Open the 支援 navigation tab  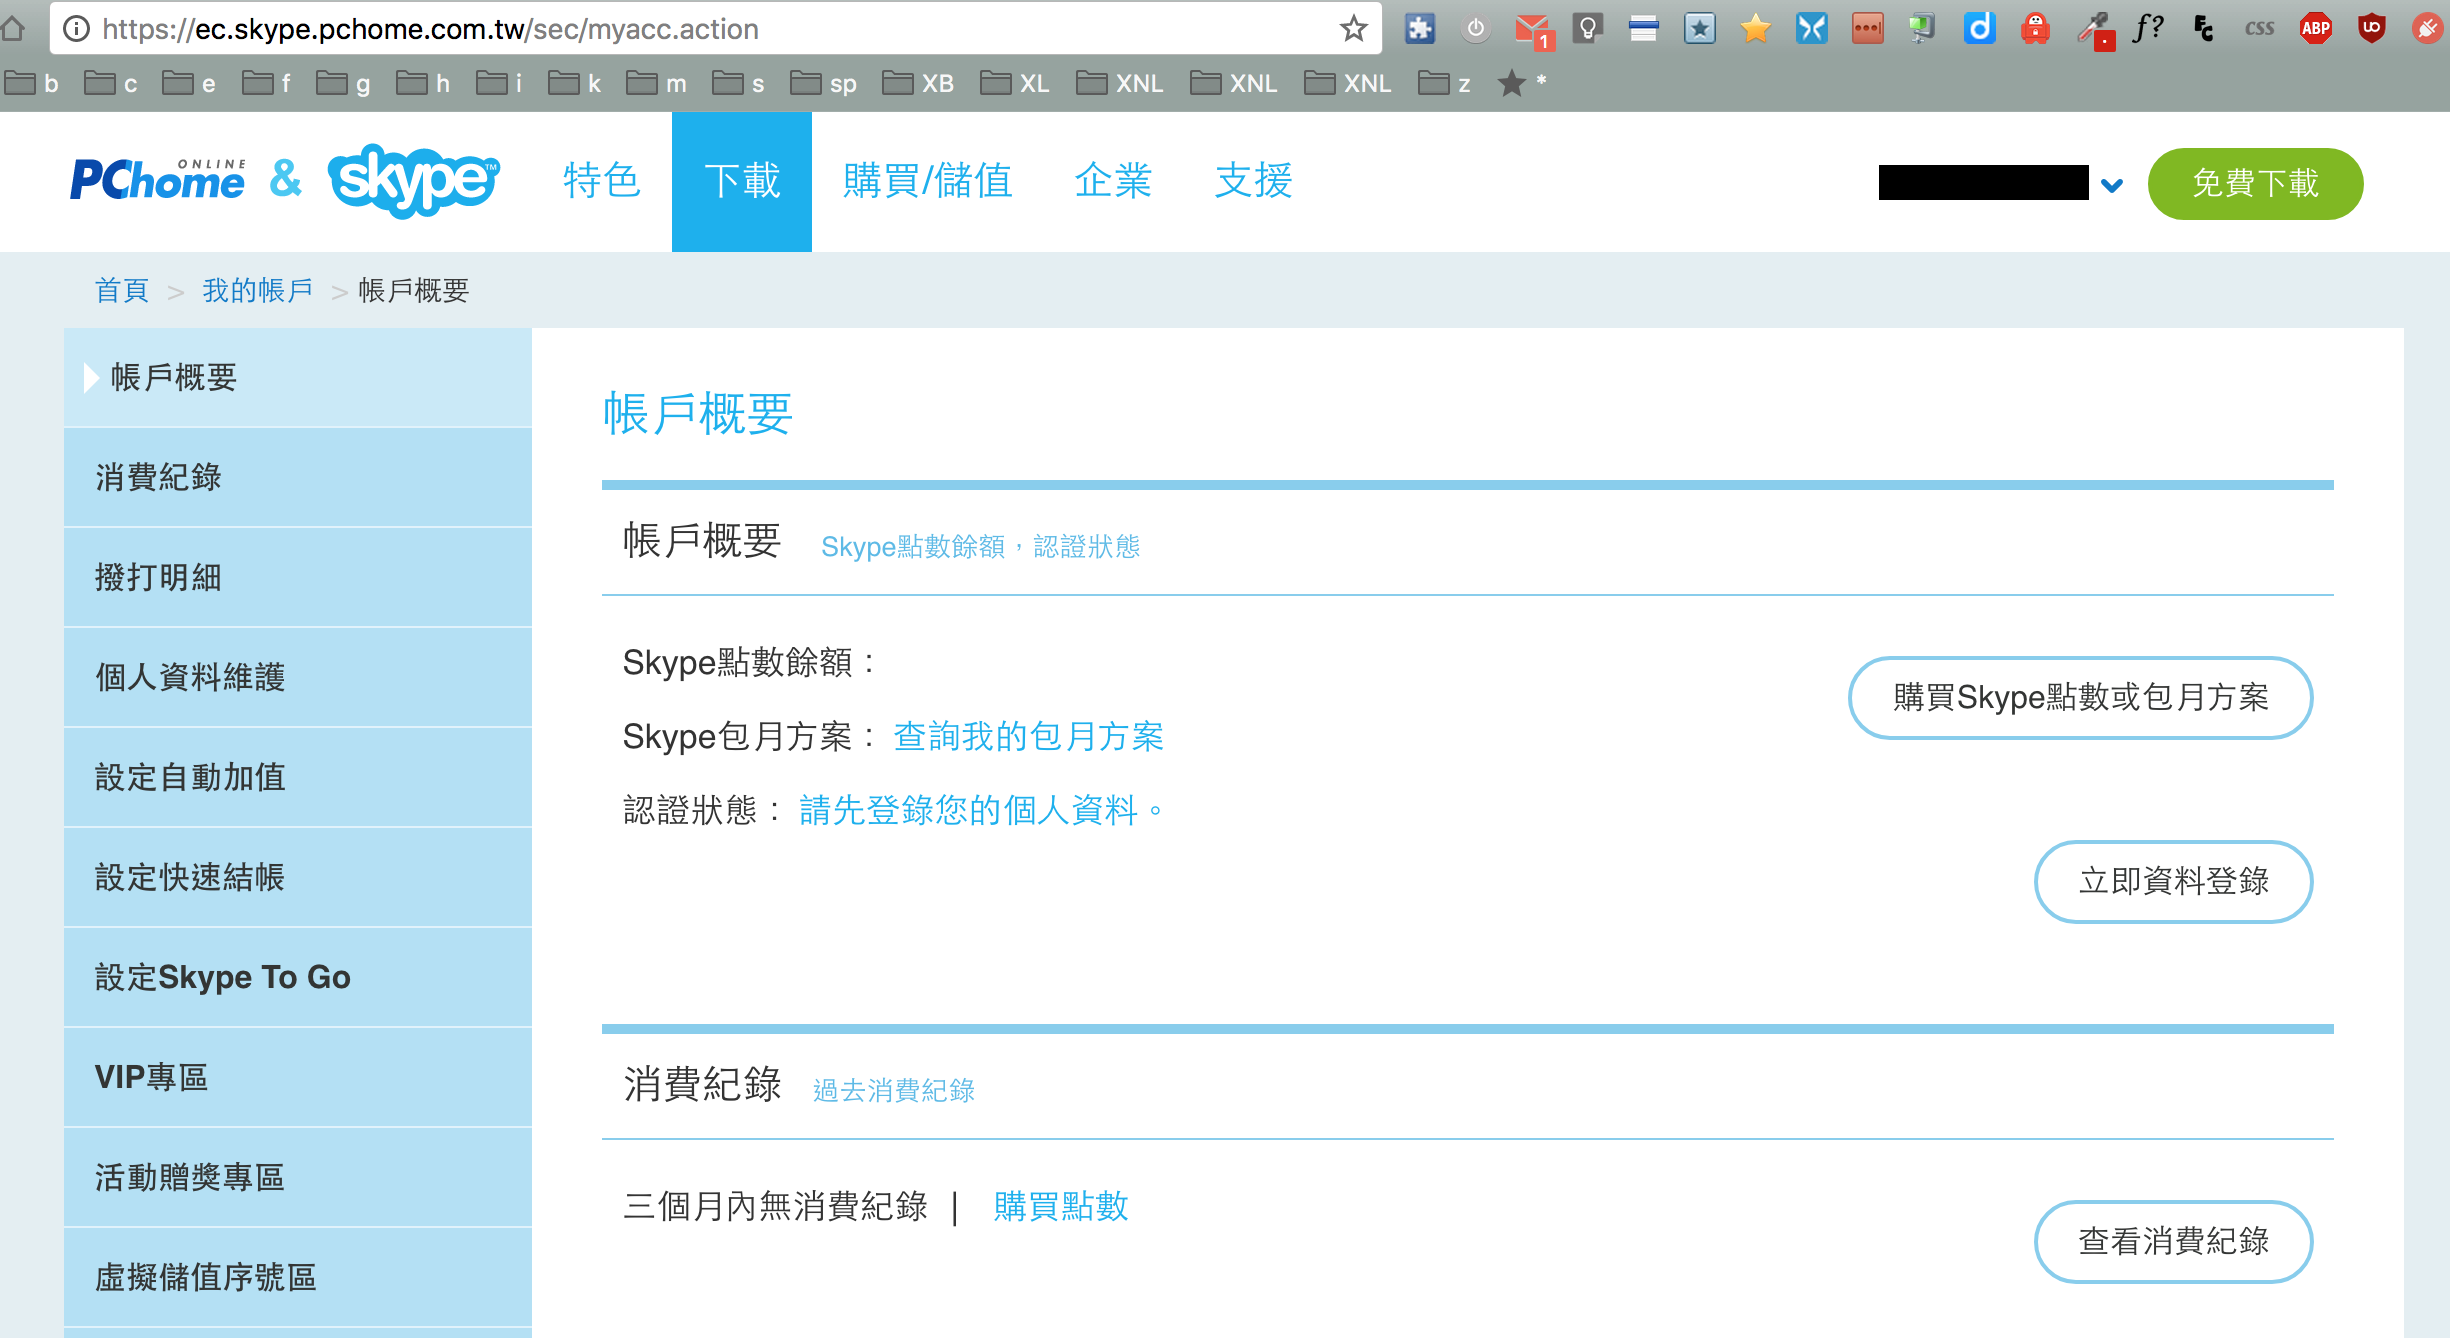[x=1253, y=181]
